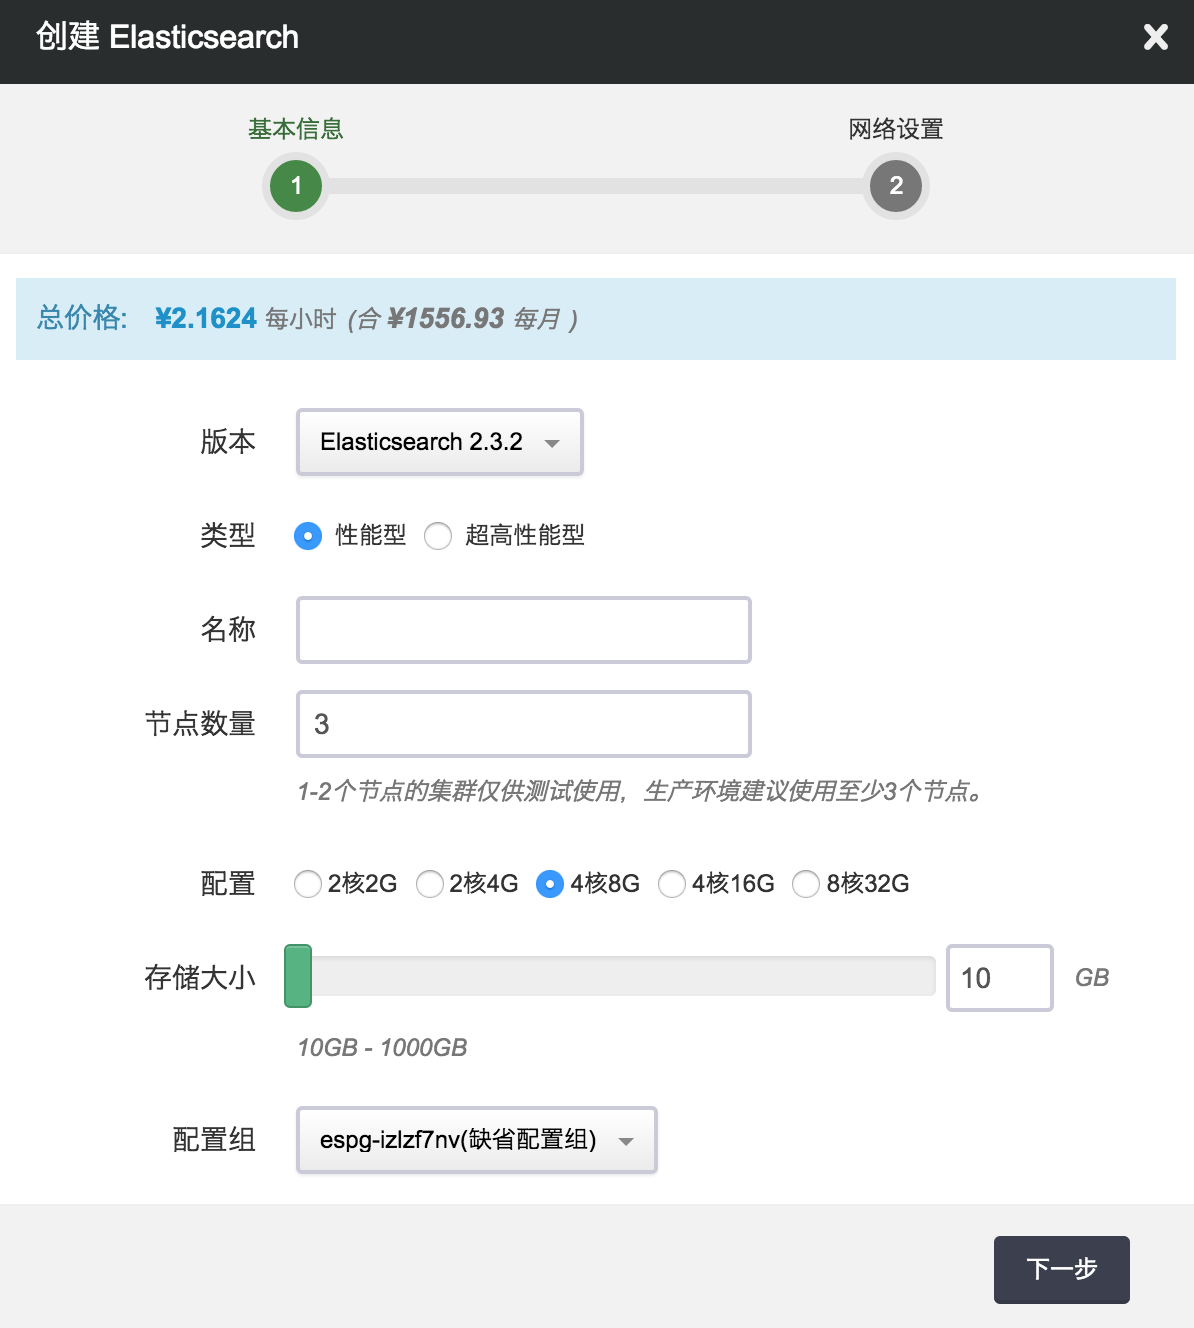Select the 2核2G configuration
The width and height of the screenshot is (1194, 1328).
[308, 884]
